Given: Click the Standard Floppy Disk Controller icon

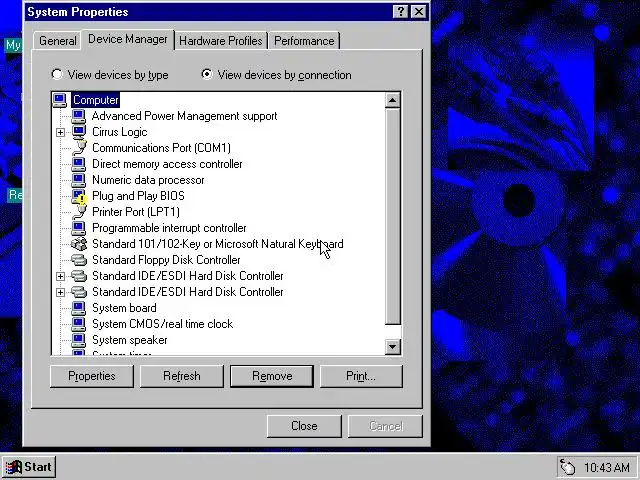Looking at the screenshot, I should point(79,260).
